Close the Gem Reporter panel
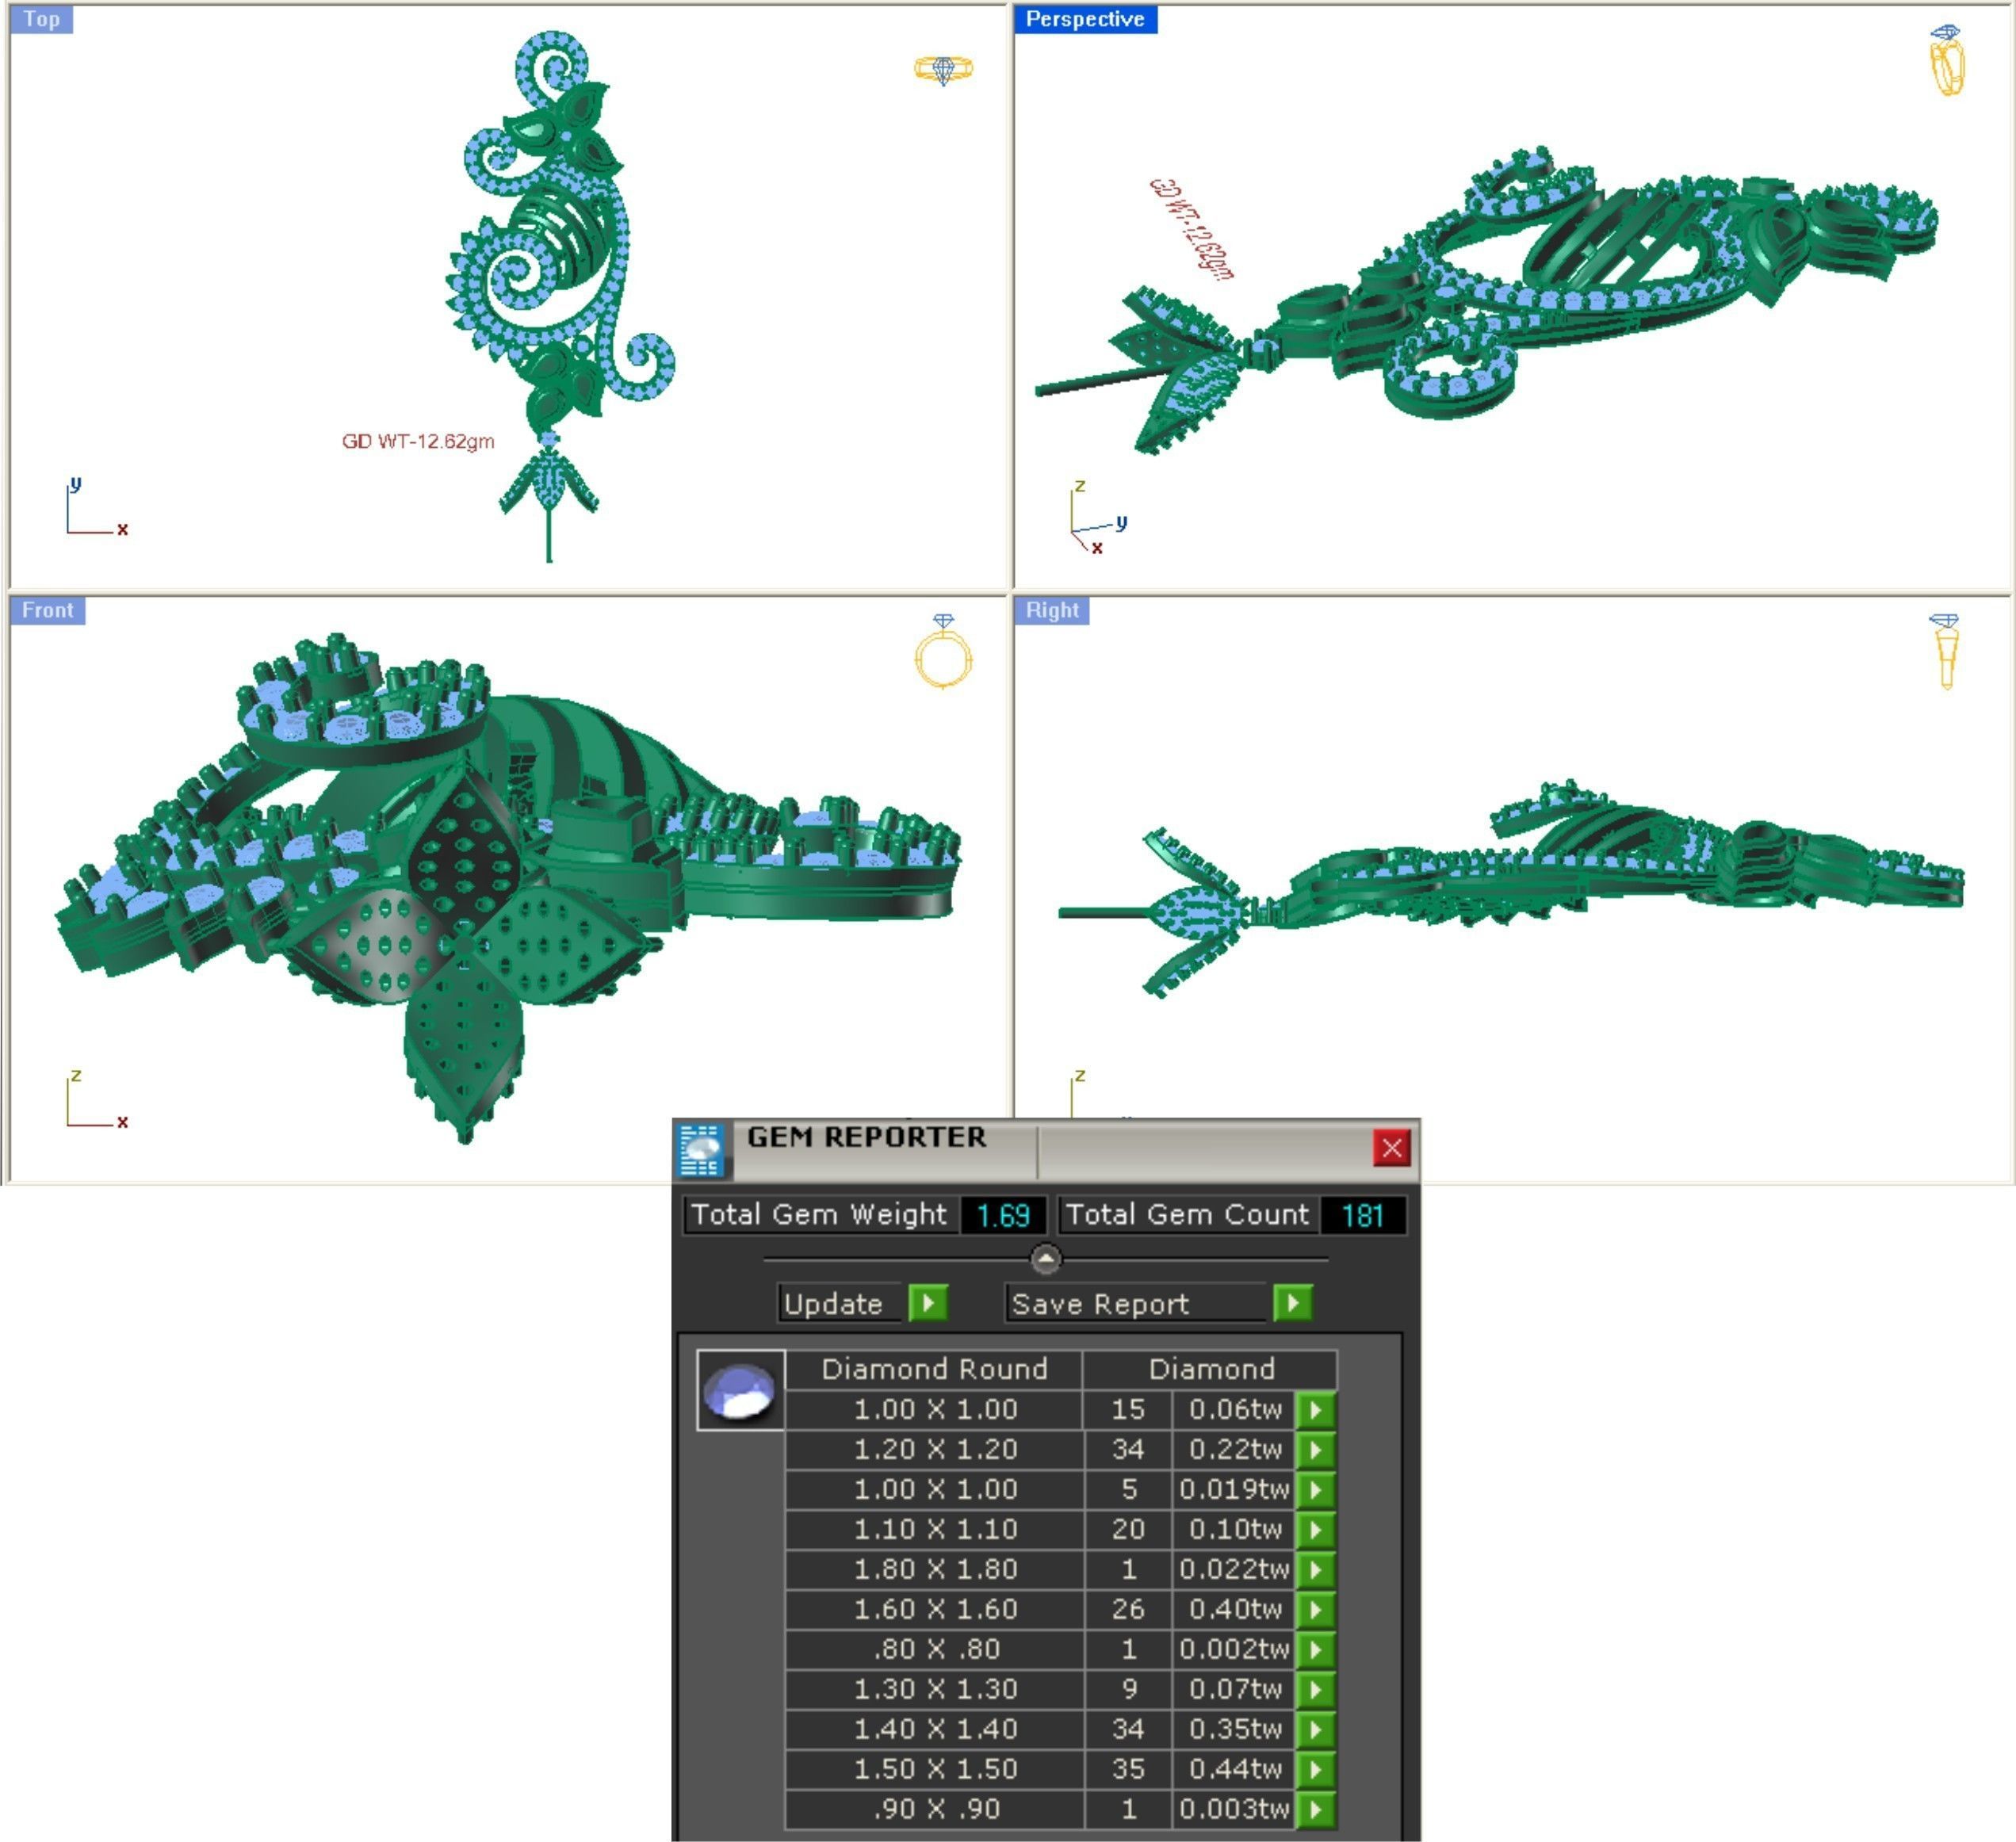Image resolution: width=2016 pixels, height=1842 pixels. pyautogui.click(x=1391, y=1148)
